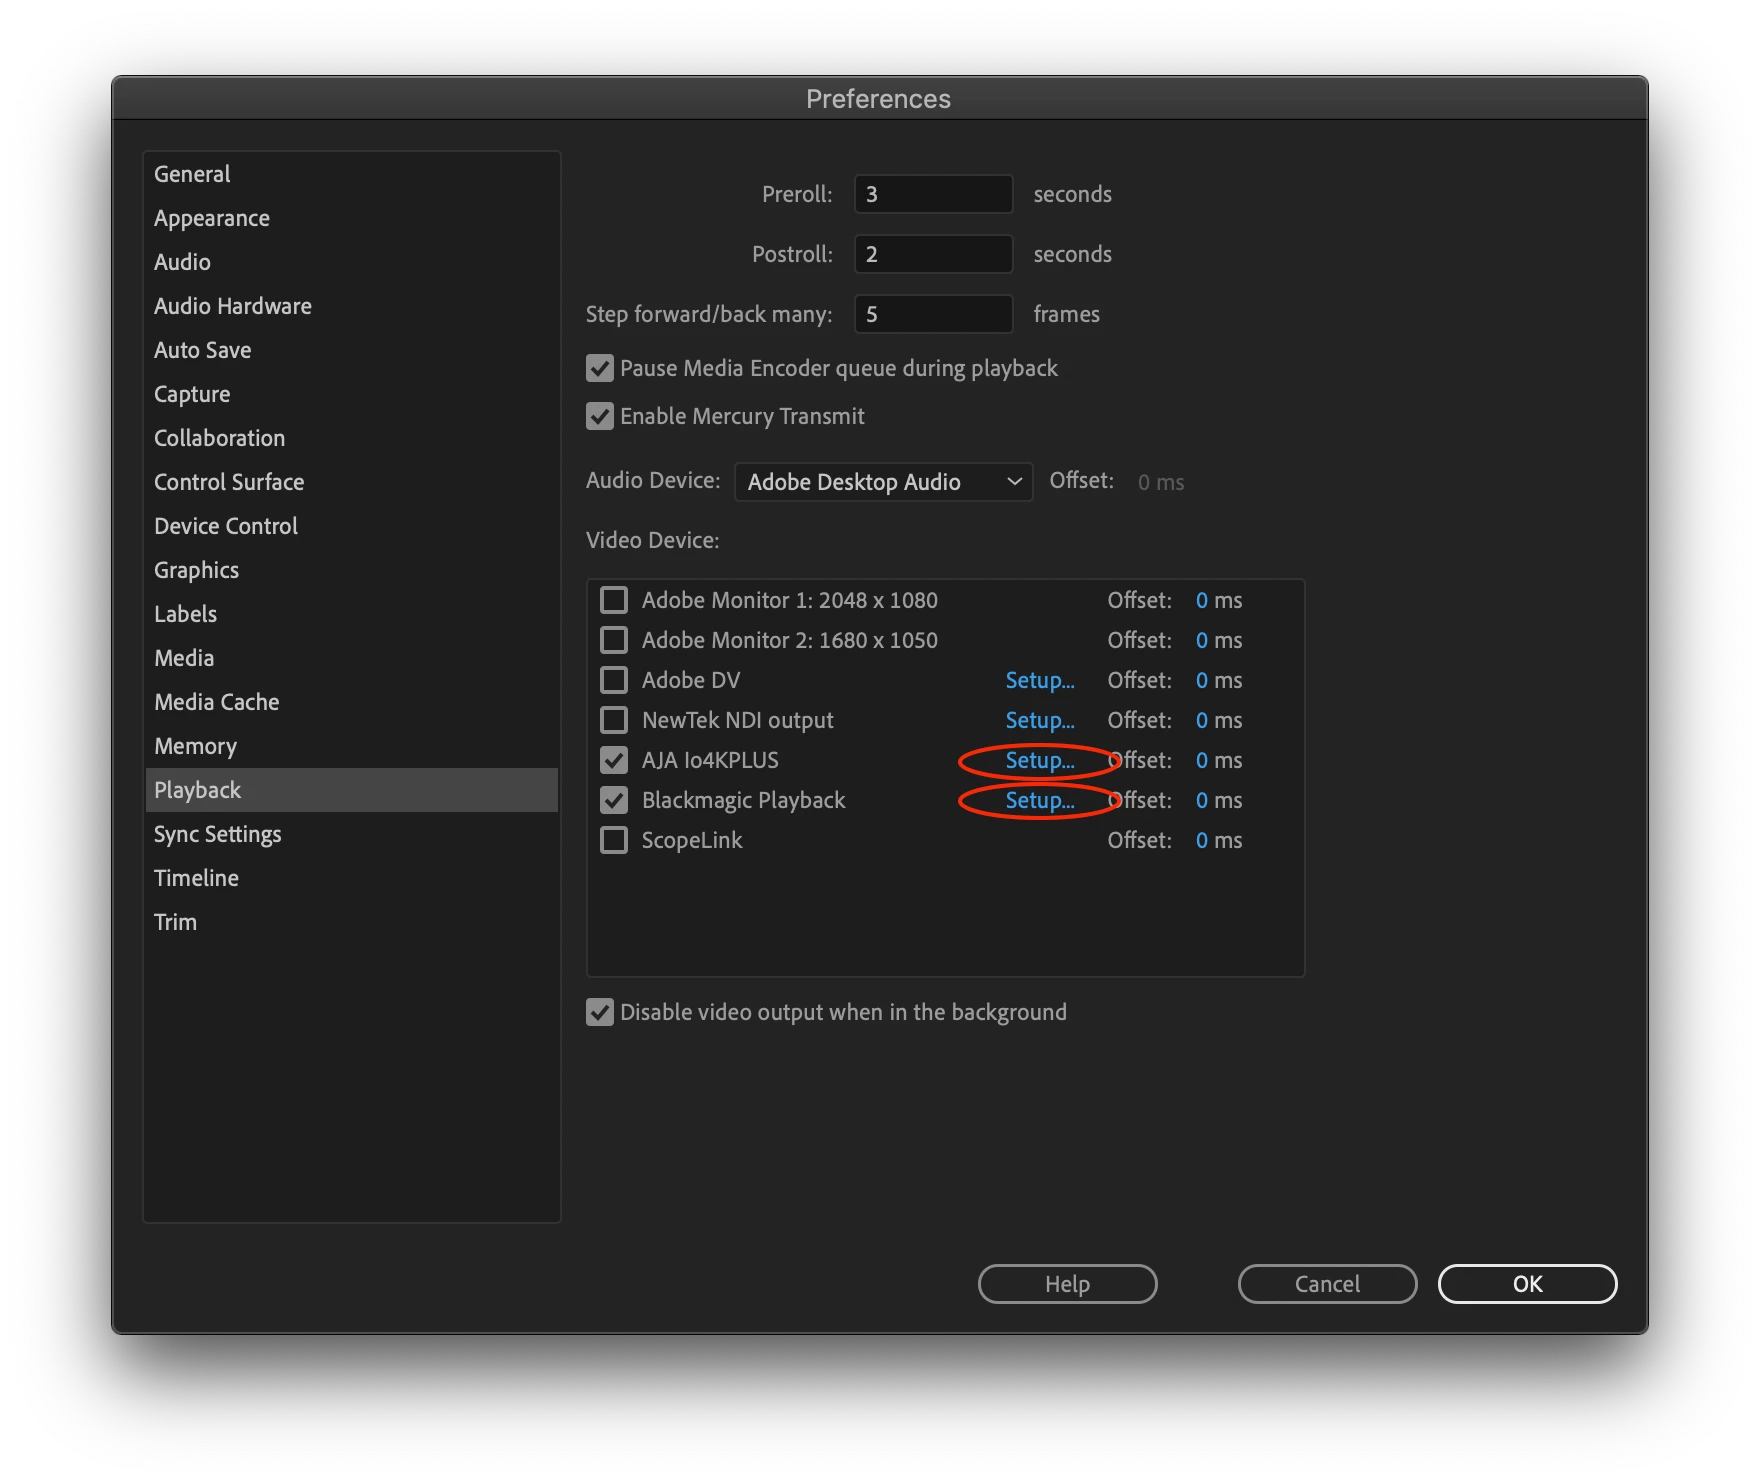
Task: Disable Enable Mercury Transmit checkbox
Action: coord(600,416)
